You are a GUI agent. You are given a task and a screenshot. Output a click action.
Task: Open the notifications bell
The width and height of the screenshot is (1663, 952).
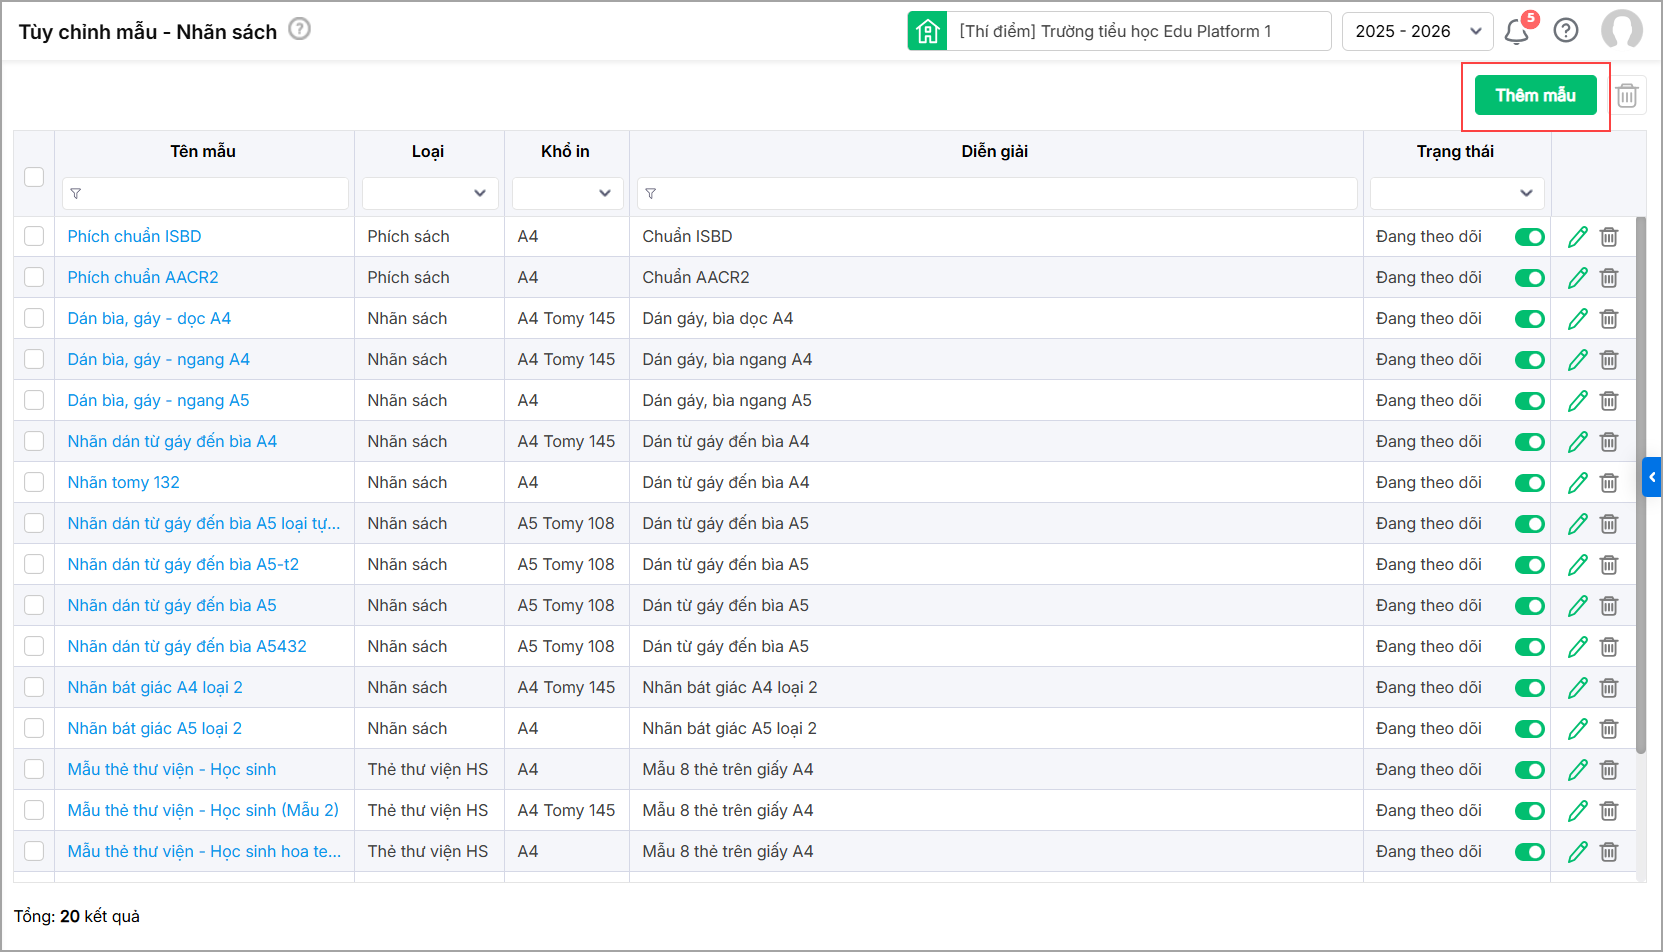click(x=1517, y=32)
